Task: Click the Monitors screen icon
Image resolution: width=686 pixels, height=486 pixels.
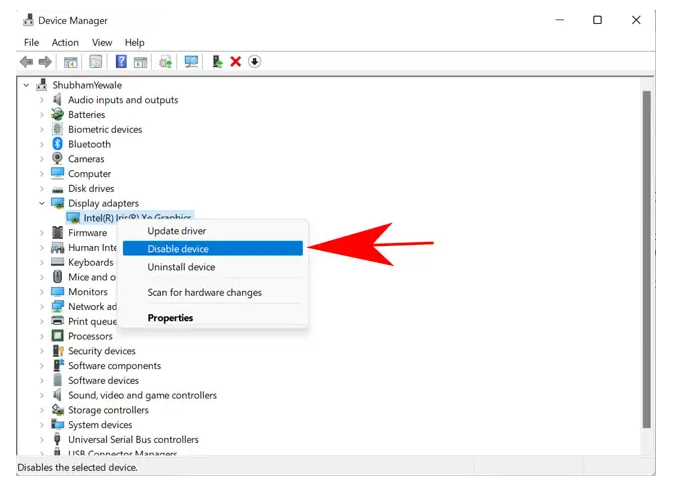Action: point(57,291)
